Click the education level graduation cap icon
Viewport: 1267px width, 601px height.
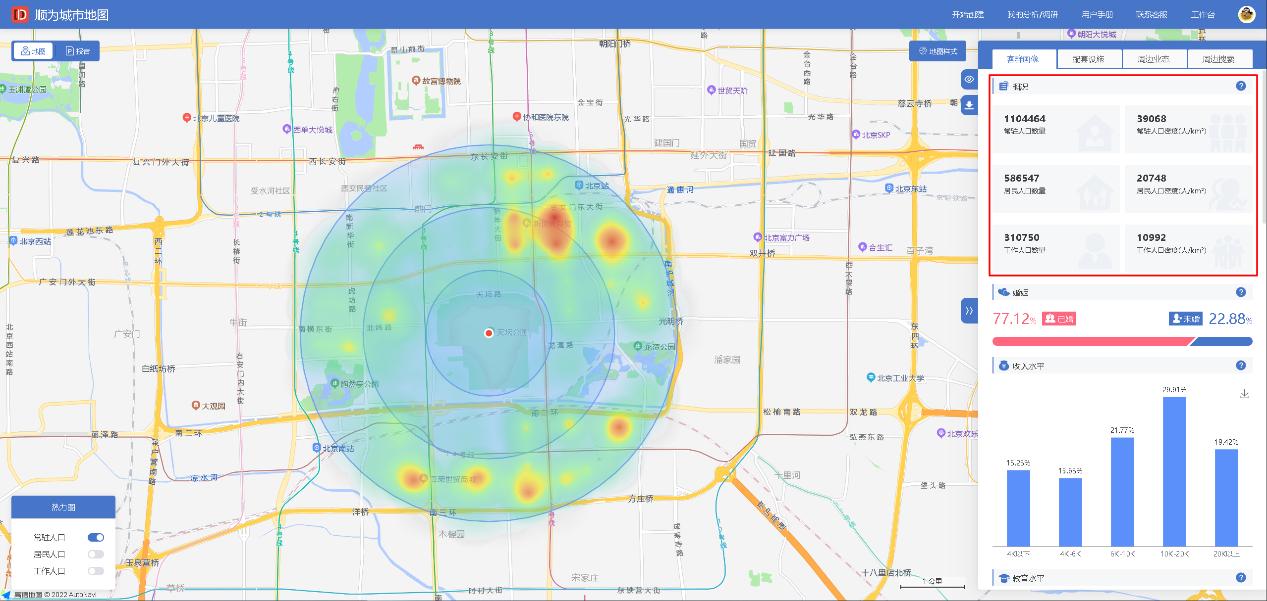point(1003,578)
